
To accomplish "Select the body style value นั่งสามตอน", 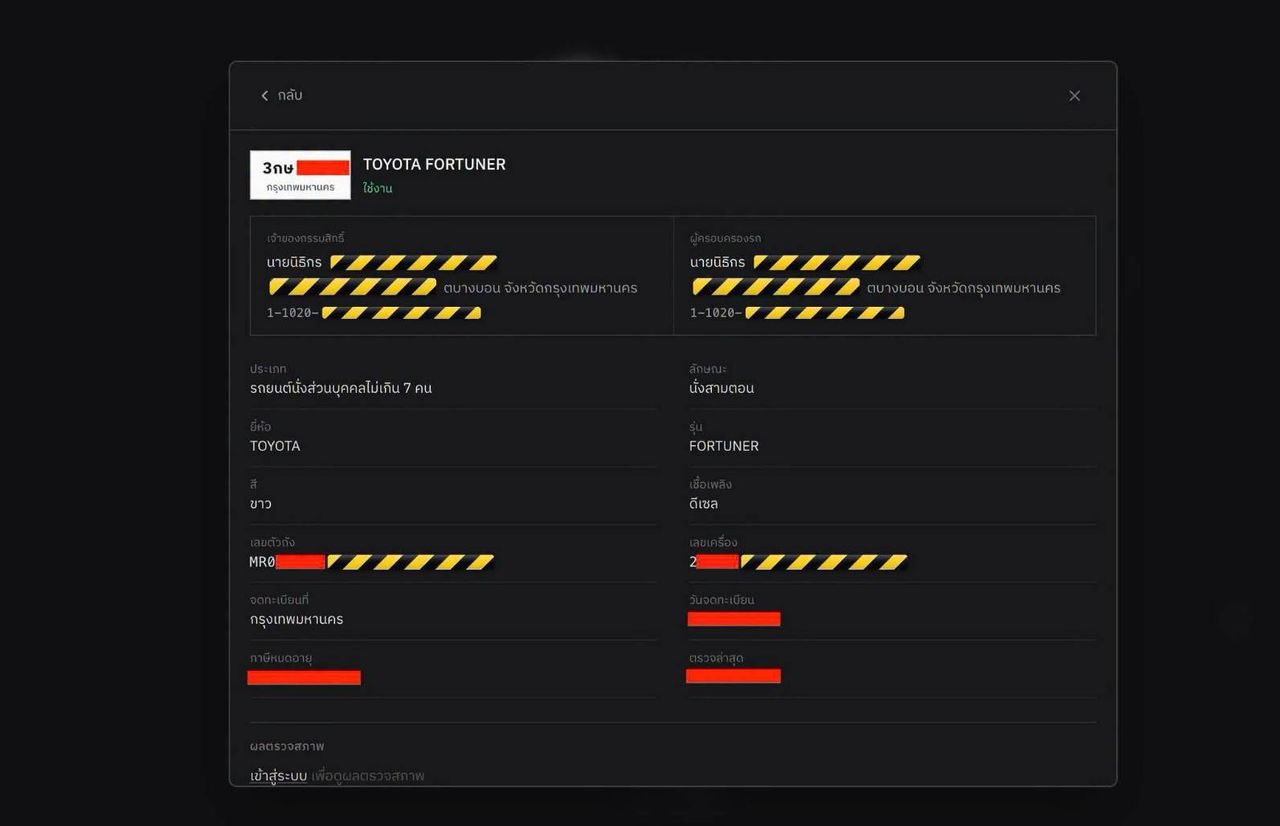I will click(x=721, y=388).
